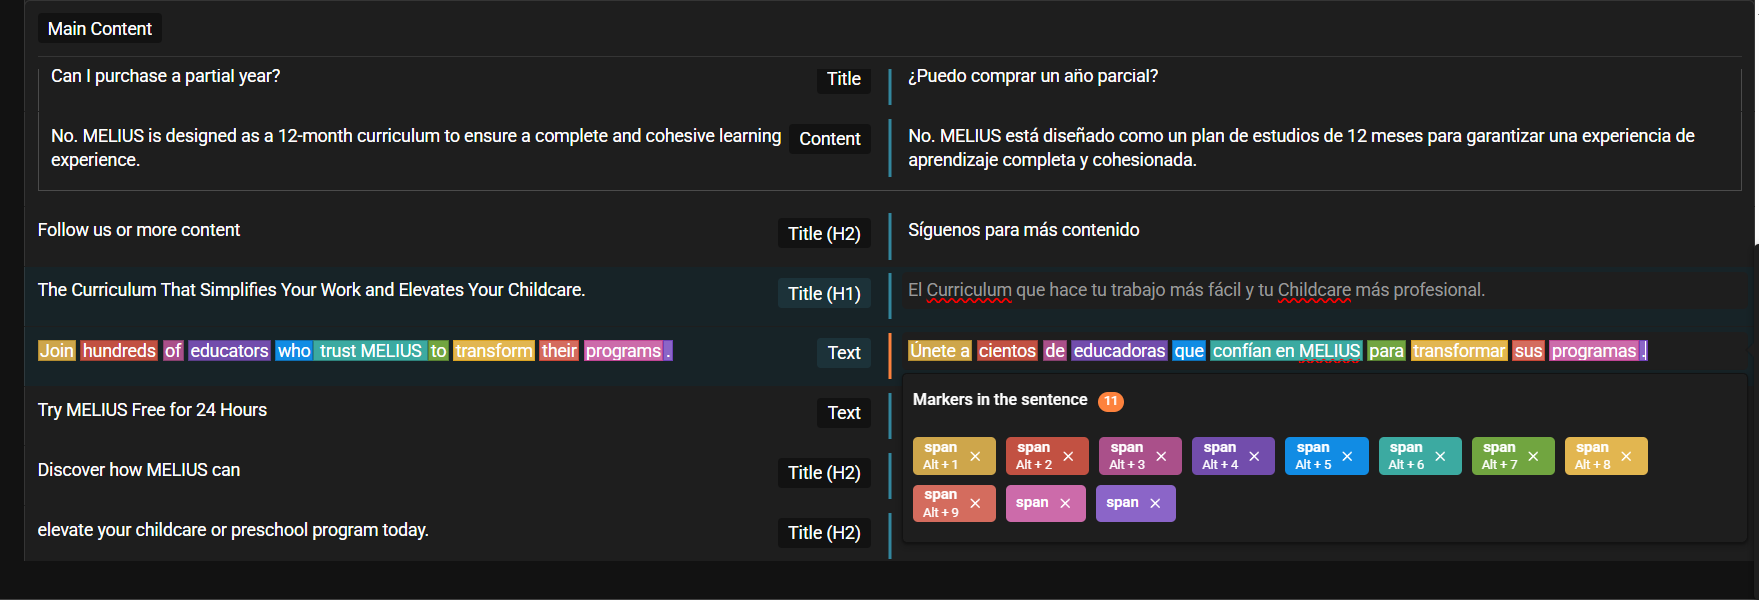Remove the span Alt+3 marker
Viewport: 1759px width, 600px height.
[x=1161, y=456]
